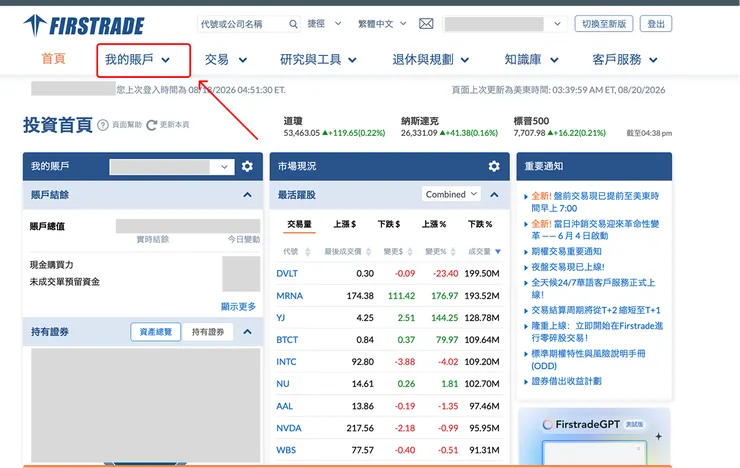Sort by 代號 column arrows
The height and width of the screenshot is (468, 740).
pyautogui.click(x=308, y=252)
